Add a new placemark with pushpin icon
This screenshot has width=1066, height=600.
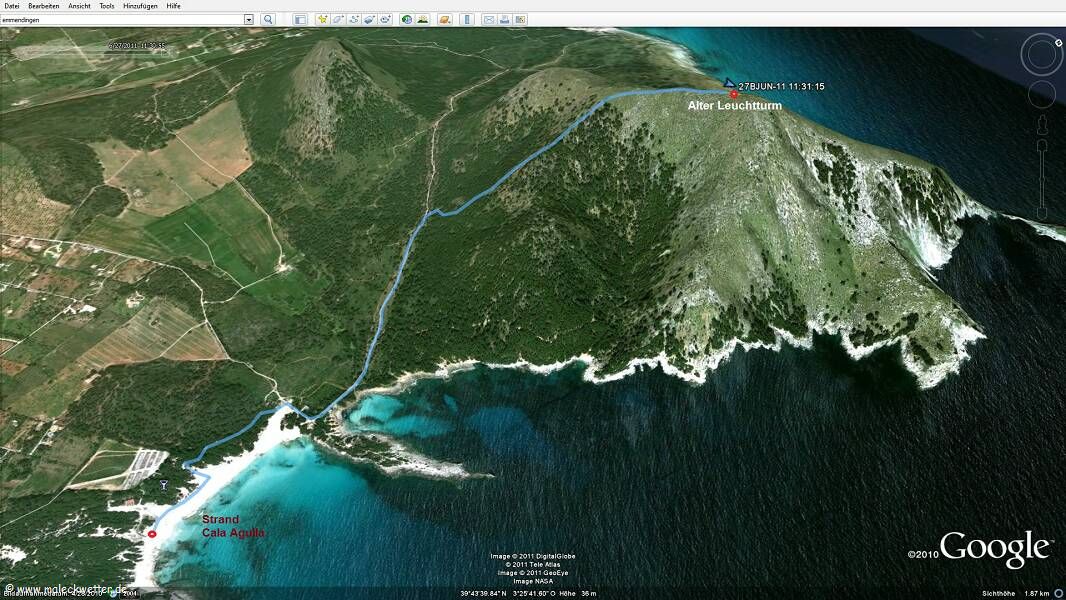point(322,19)
